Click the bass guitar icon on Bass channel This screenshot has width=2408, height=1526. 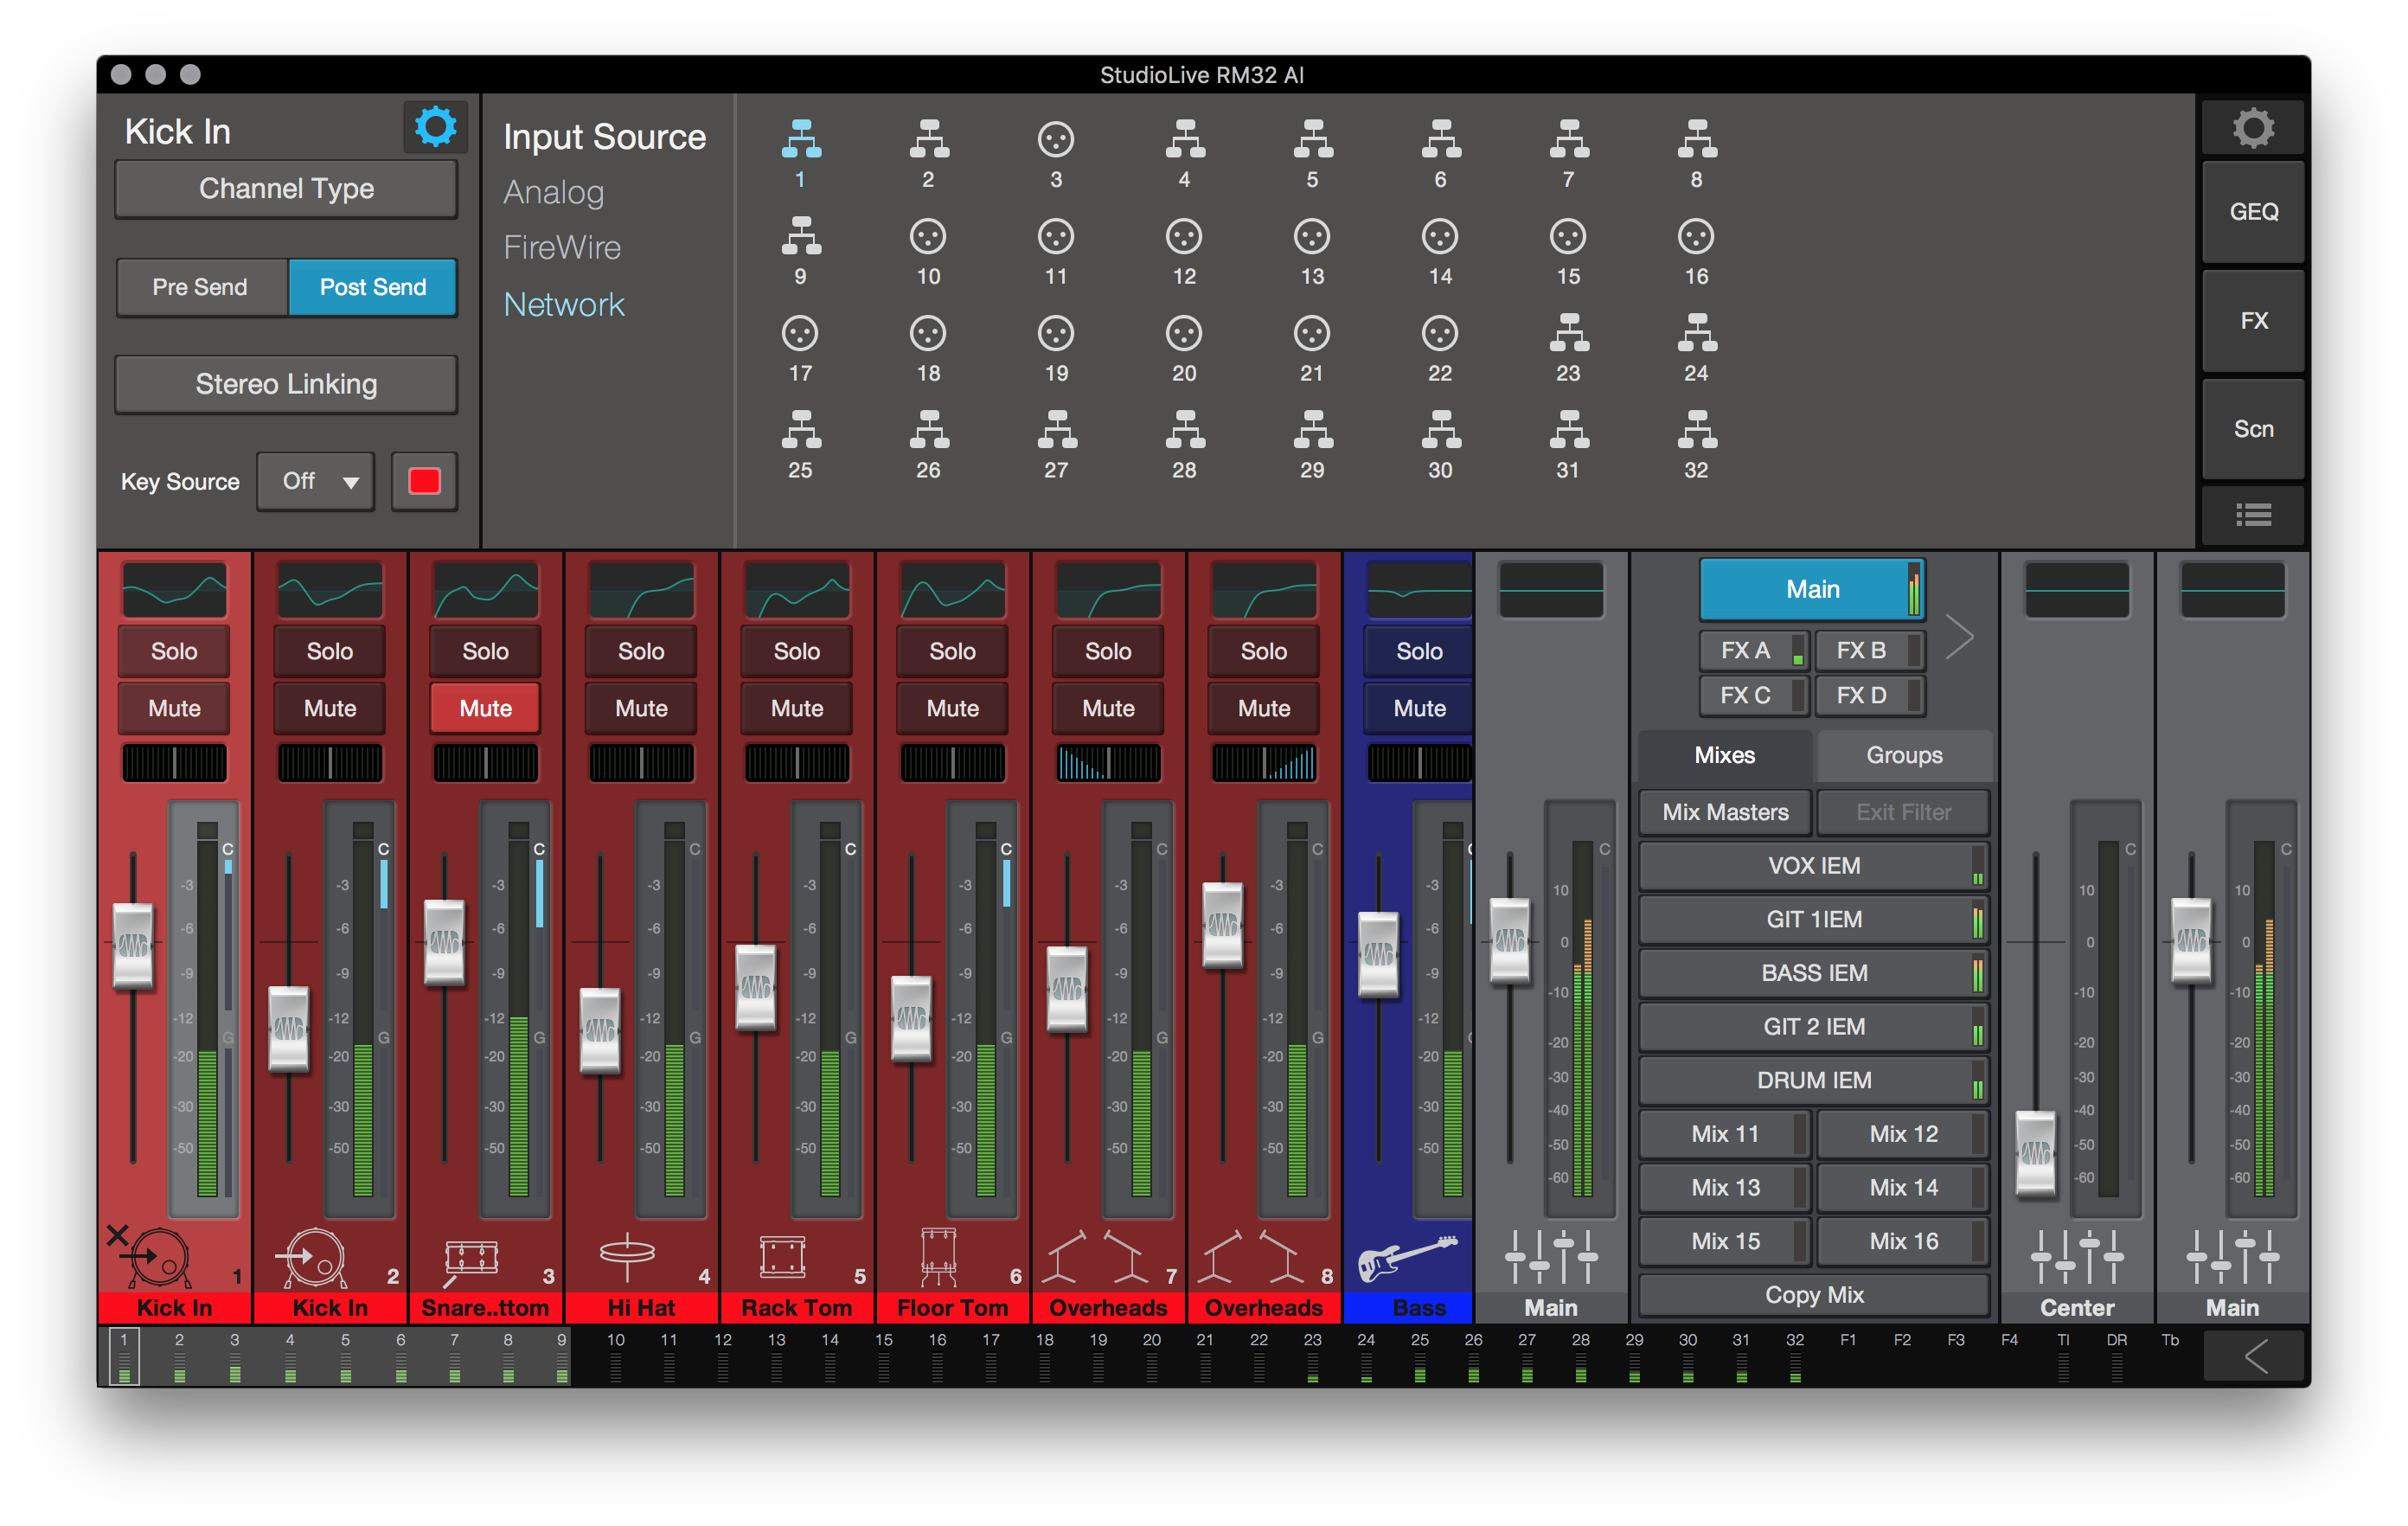(x=1408, y=1258)
